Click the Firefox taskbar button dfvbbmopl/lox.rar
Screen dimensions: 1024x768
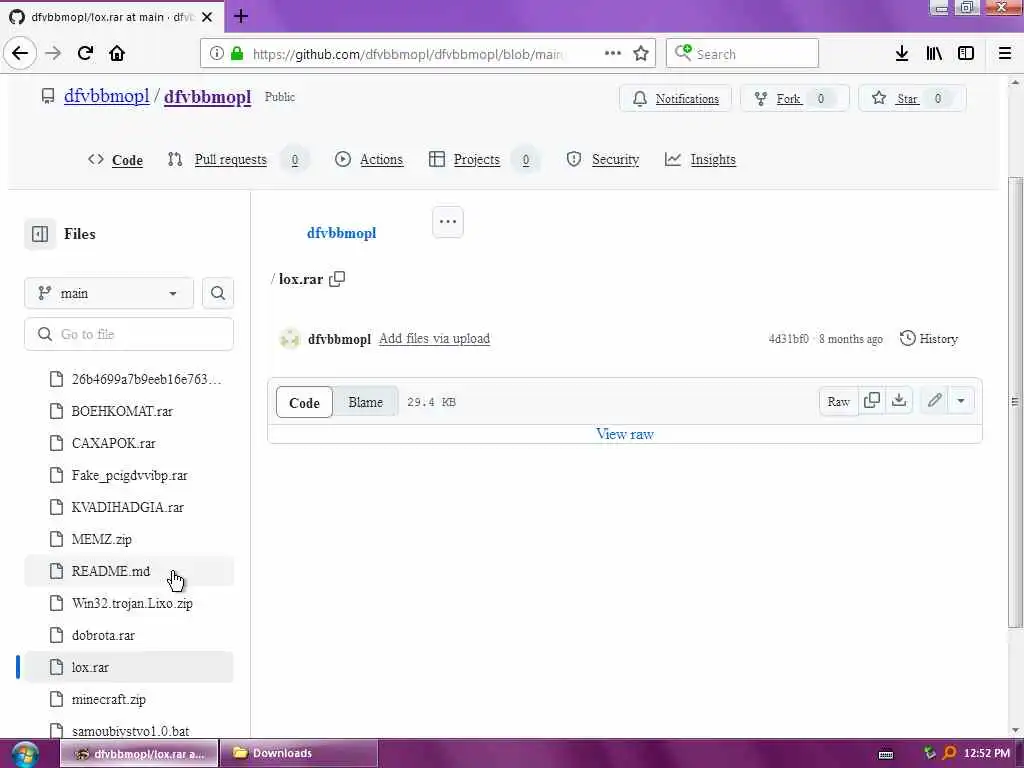click(x=139, y=754)
